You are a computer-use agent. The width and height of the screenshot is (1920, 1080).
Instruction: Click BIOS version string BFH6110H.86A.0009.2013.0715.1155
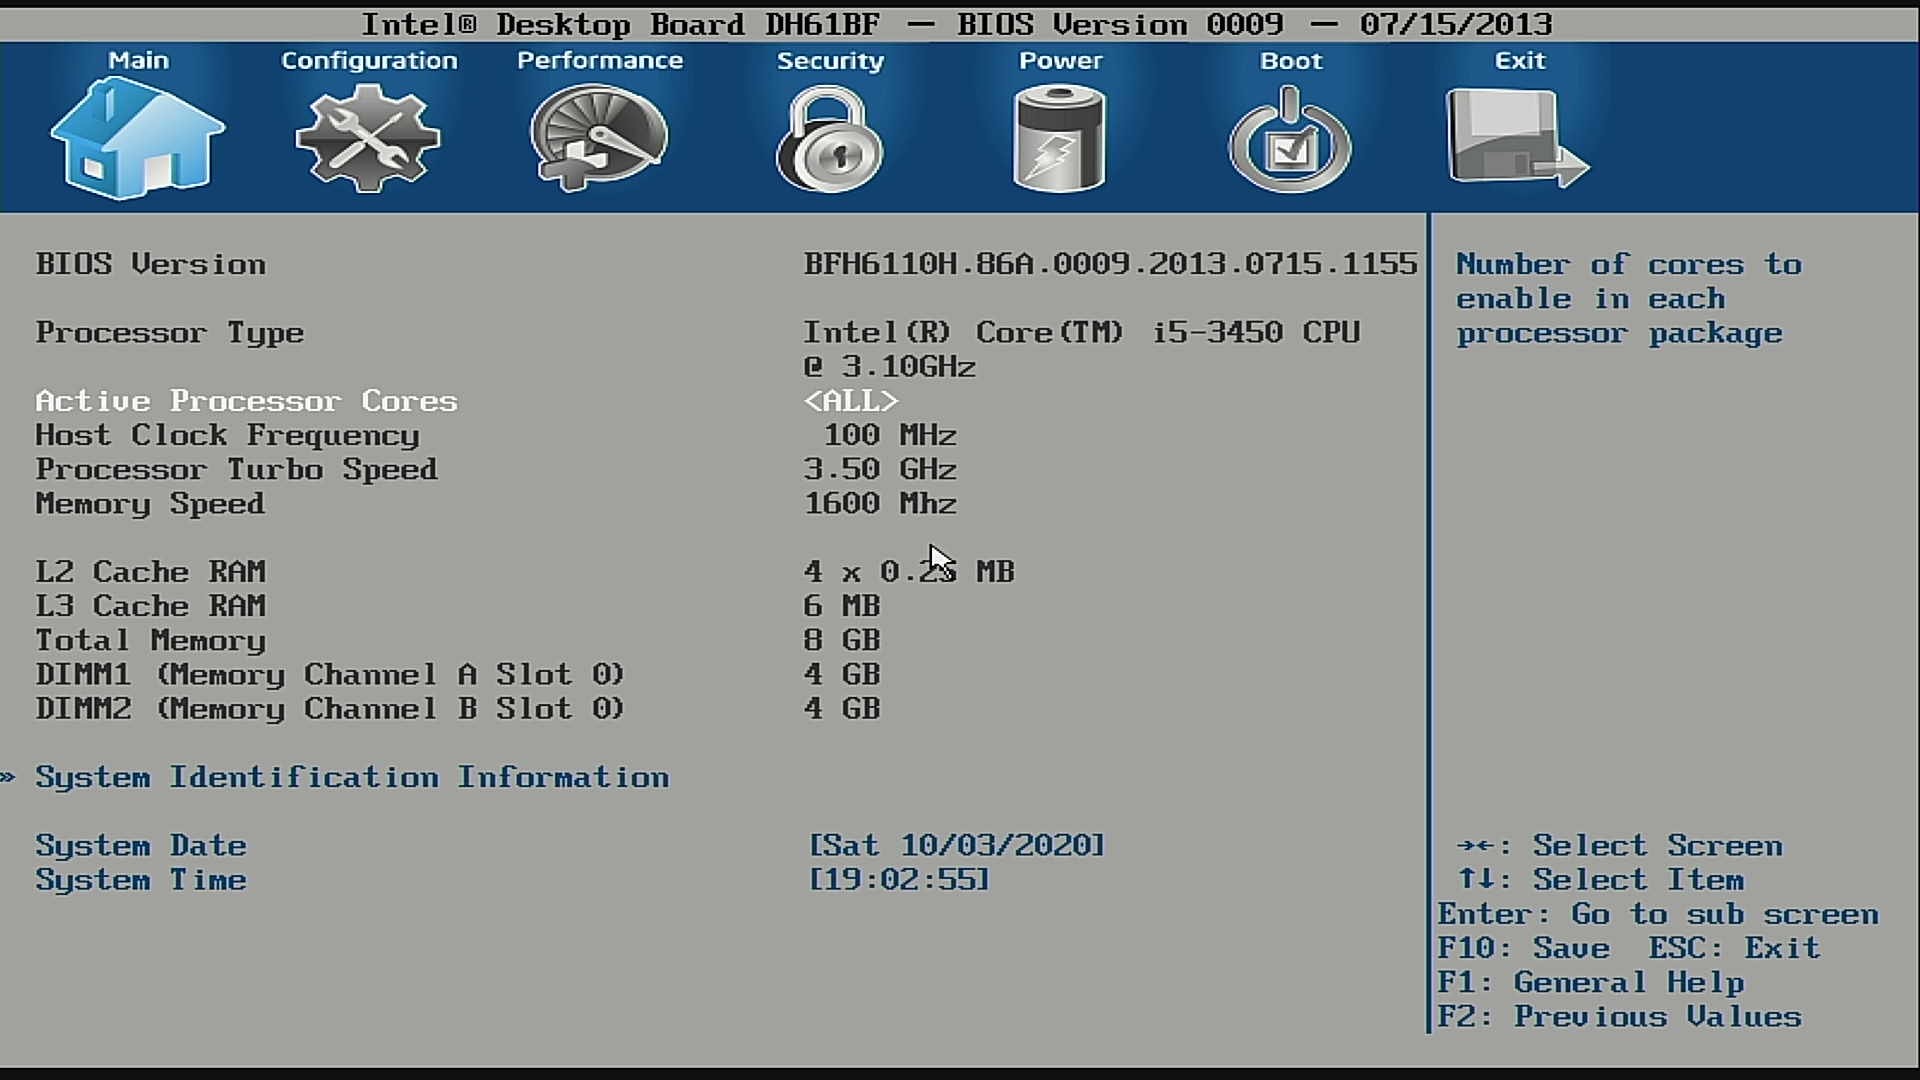point(1110,264)
